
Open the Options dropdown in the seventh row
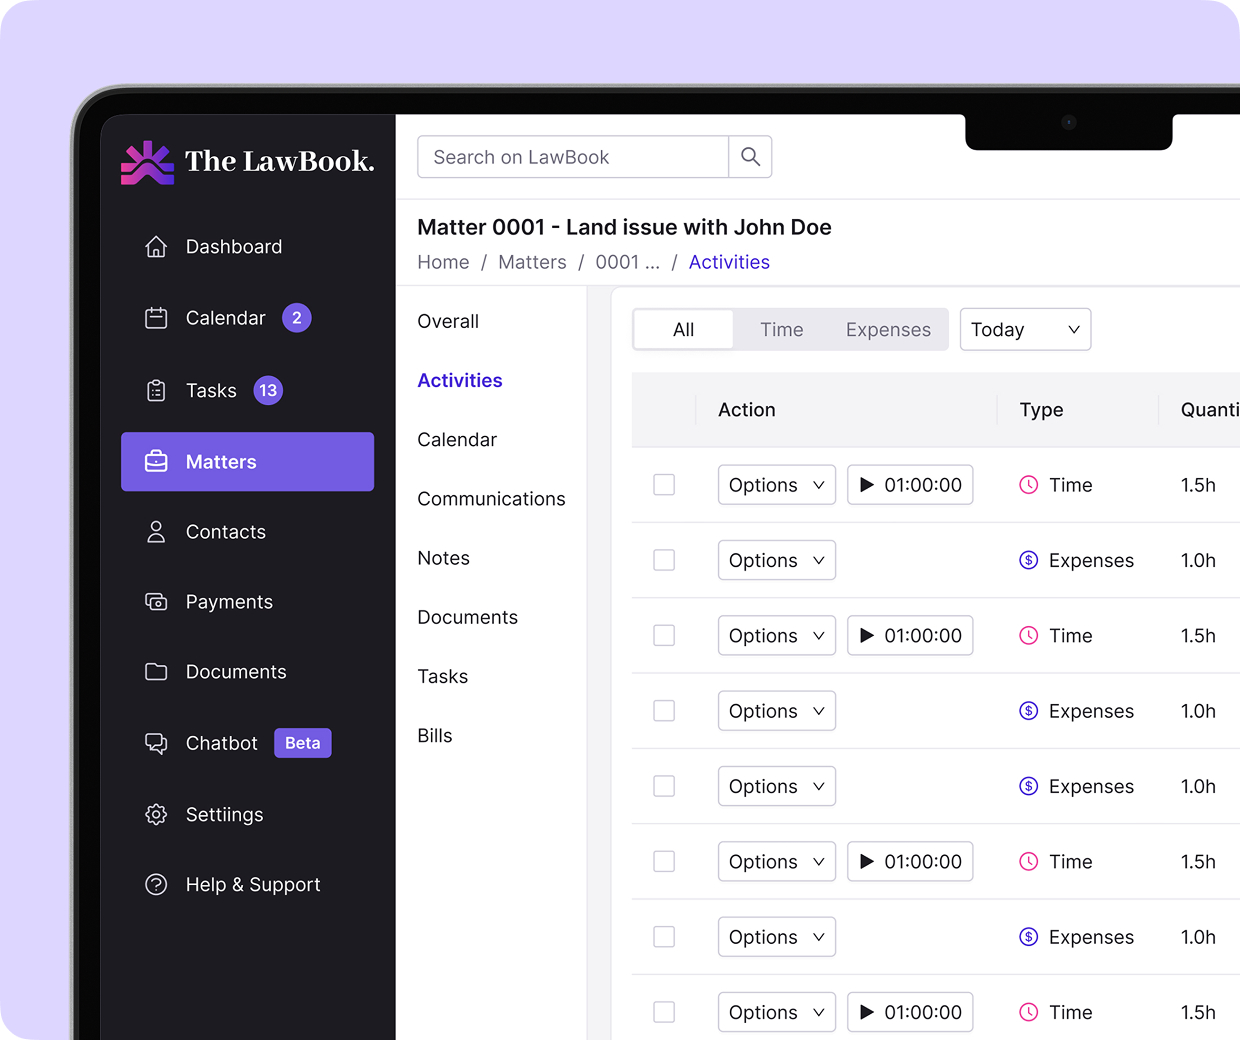[x=777, y=937]
